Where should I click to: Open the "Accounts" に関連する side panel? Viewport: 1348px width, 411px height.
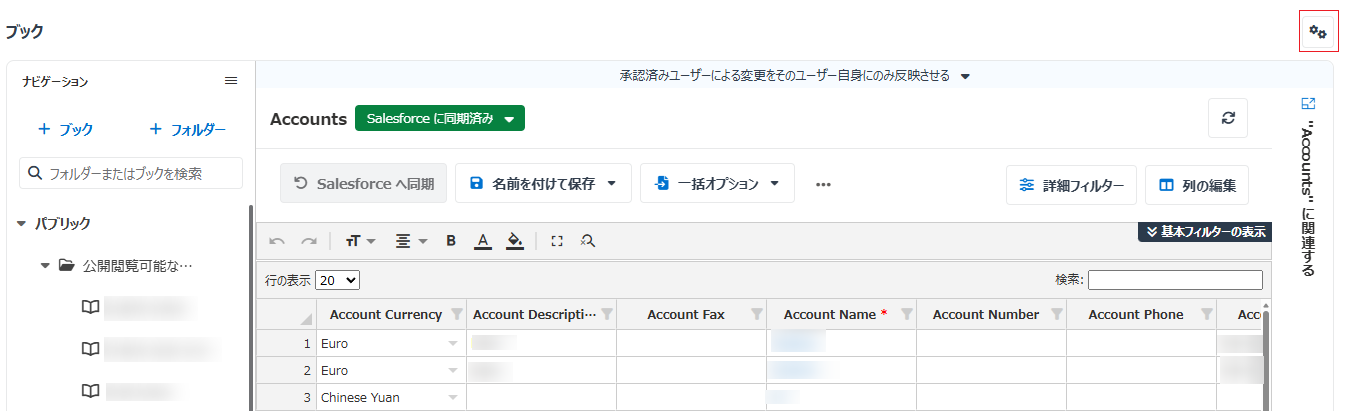pyautogui.click(x=1308, y=199)
